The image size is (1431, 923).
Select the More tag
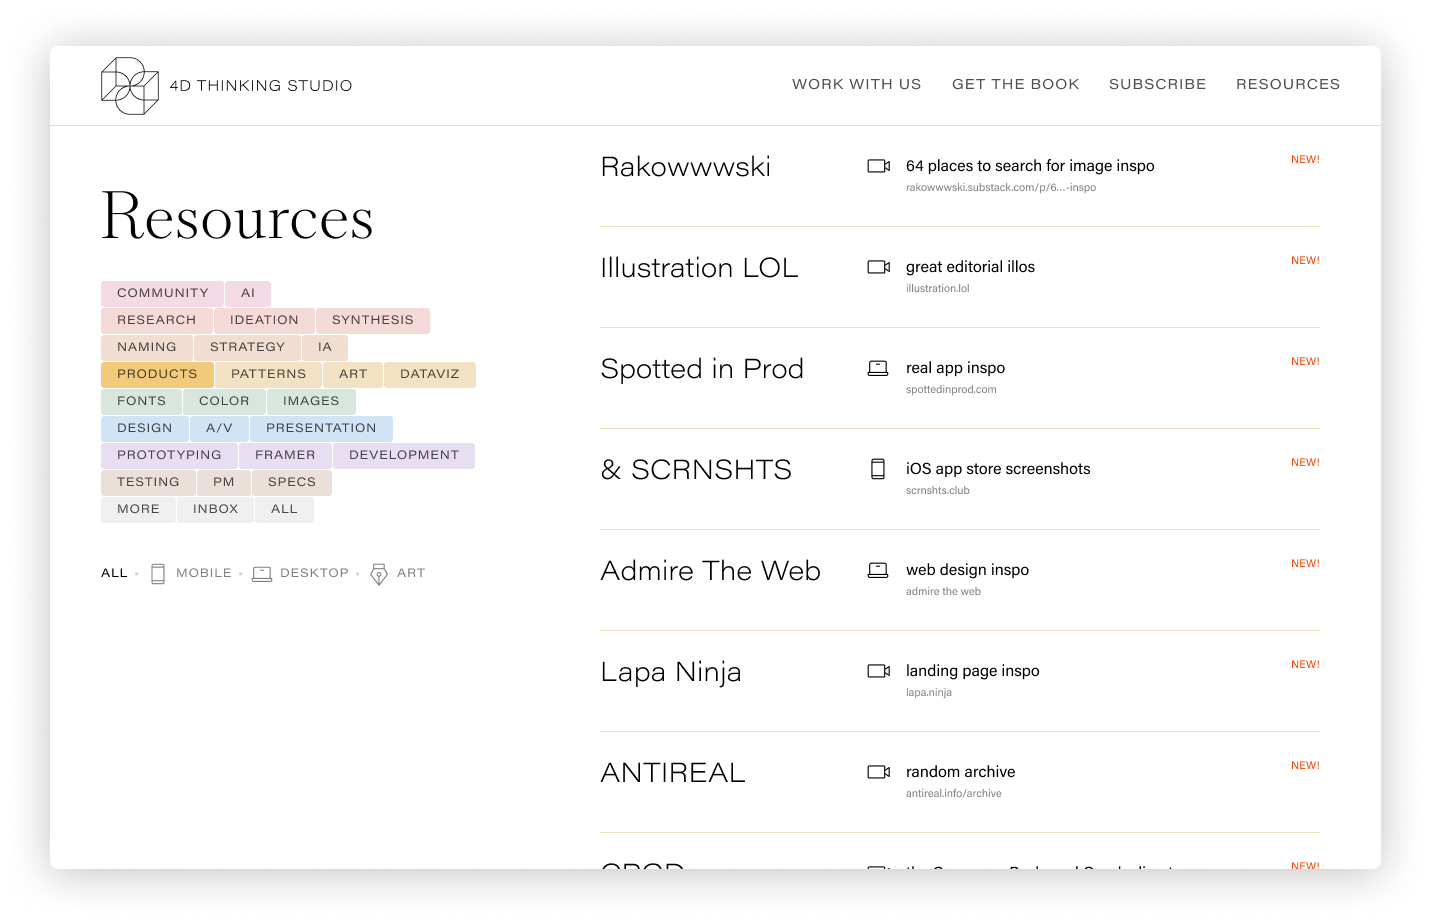click(138, 509)
